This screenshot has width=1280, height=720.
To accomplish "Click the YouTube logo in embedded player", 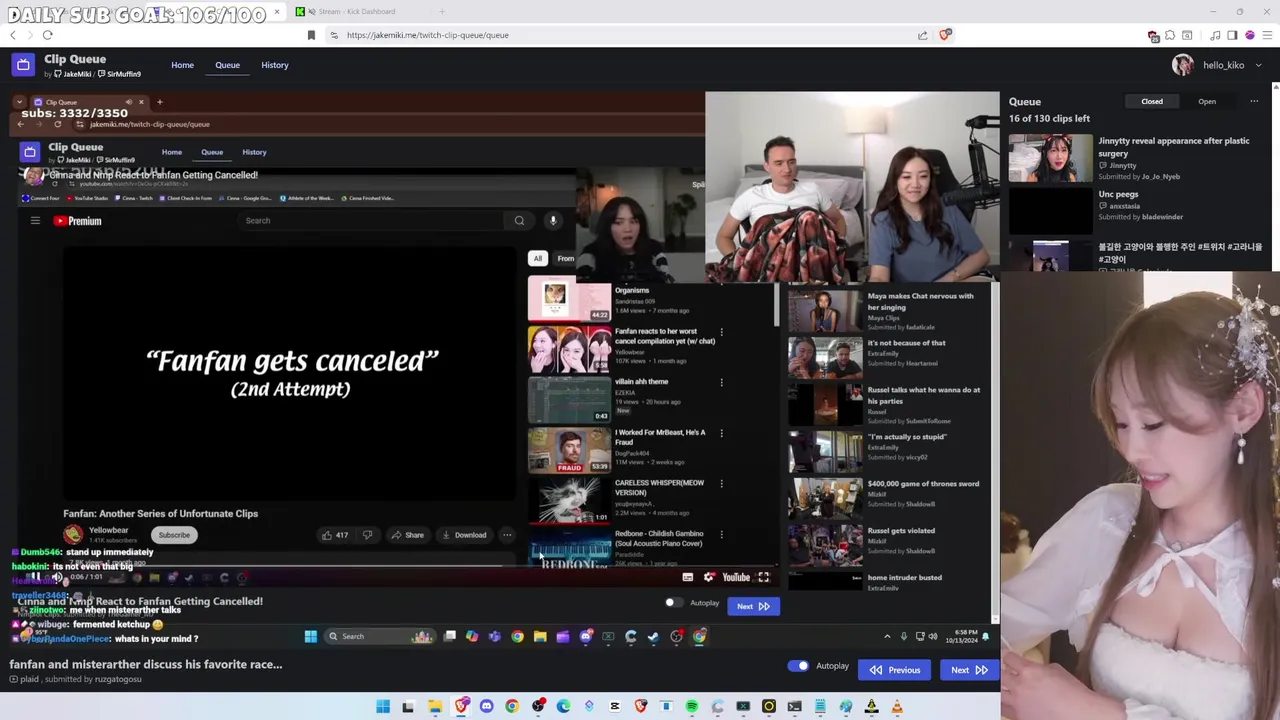I will click(736, 577).
